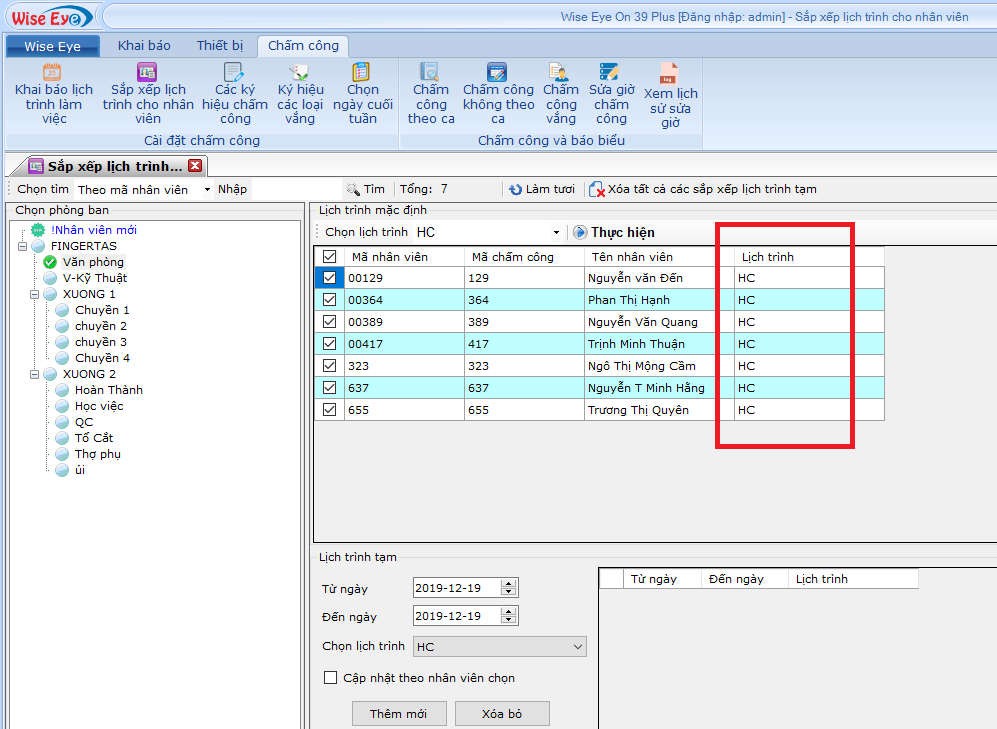Viewport: 997px width, 729px height.
Task: Enable Cập nhật theo nhân viên chọn
Action: pyautogui.click(x=331, y=678)
